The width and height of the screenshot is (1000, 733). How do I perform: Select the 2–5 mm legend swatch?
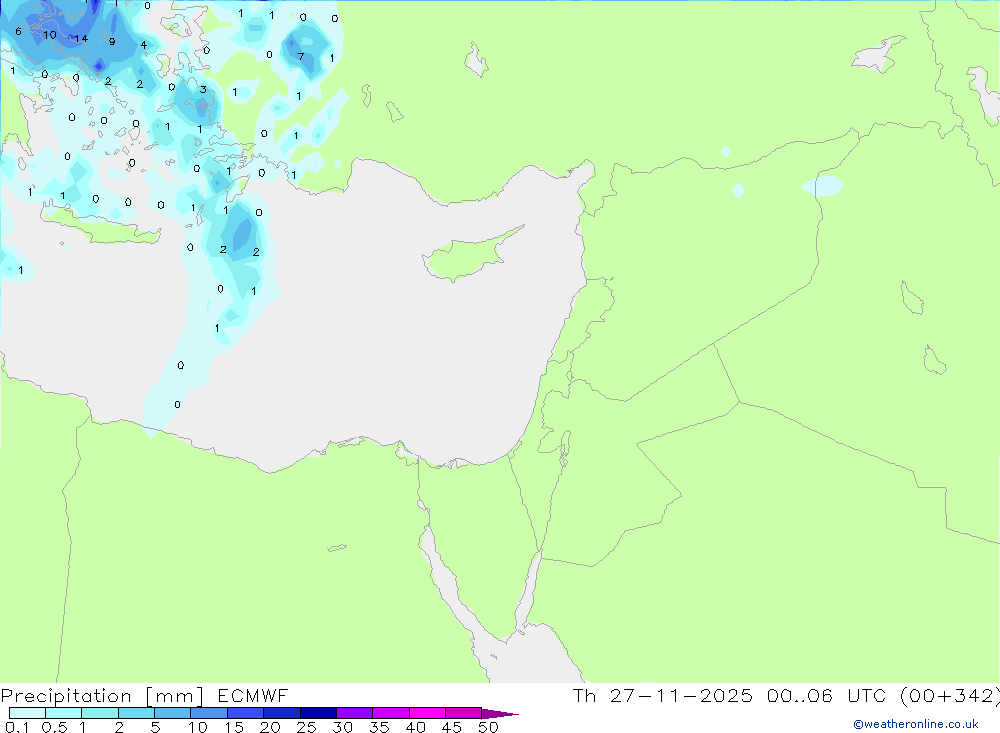tap(136, 713)
